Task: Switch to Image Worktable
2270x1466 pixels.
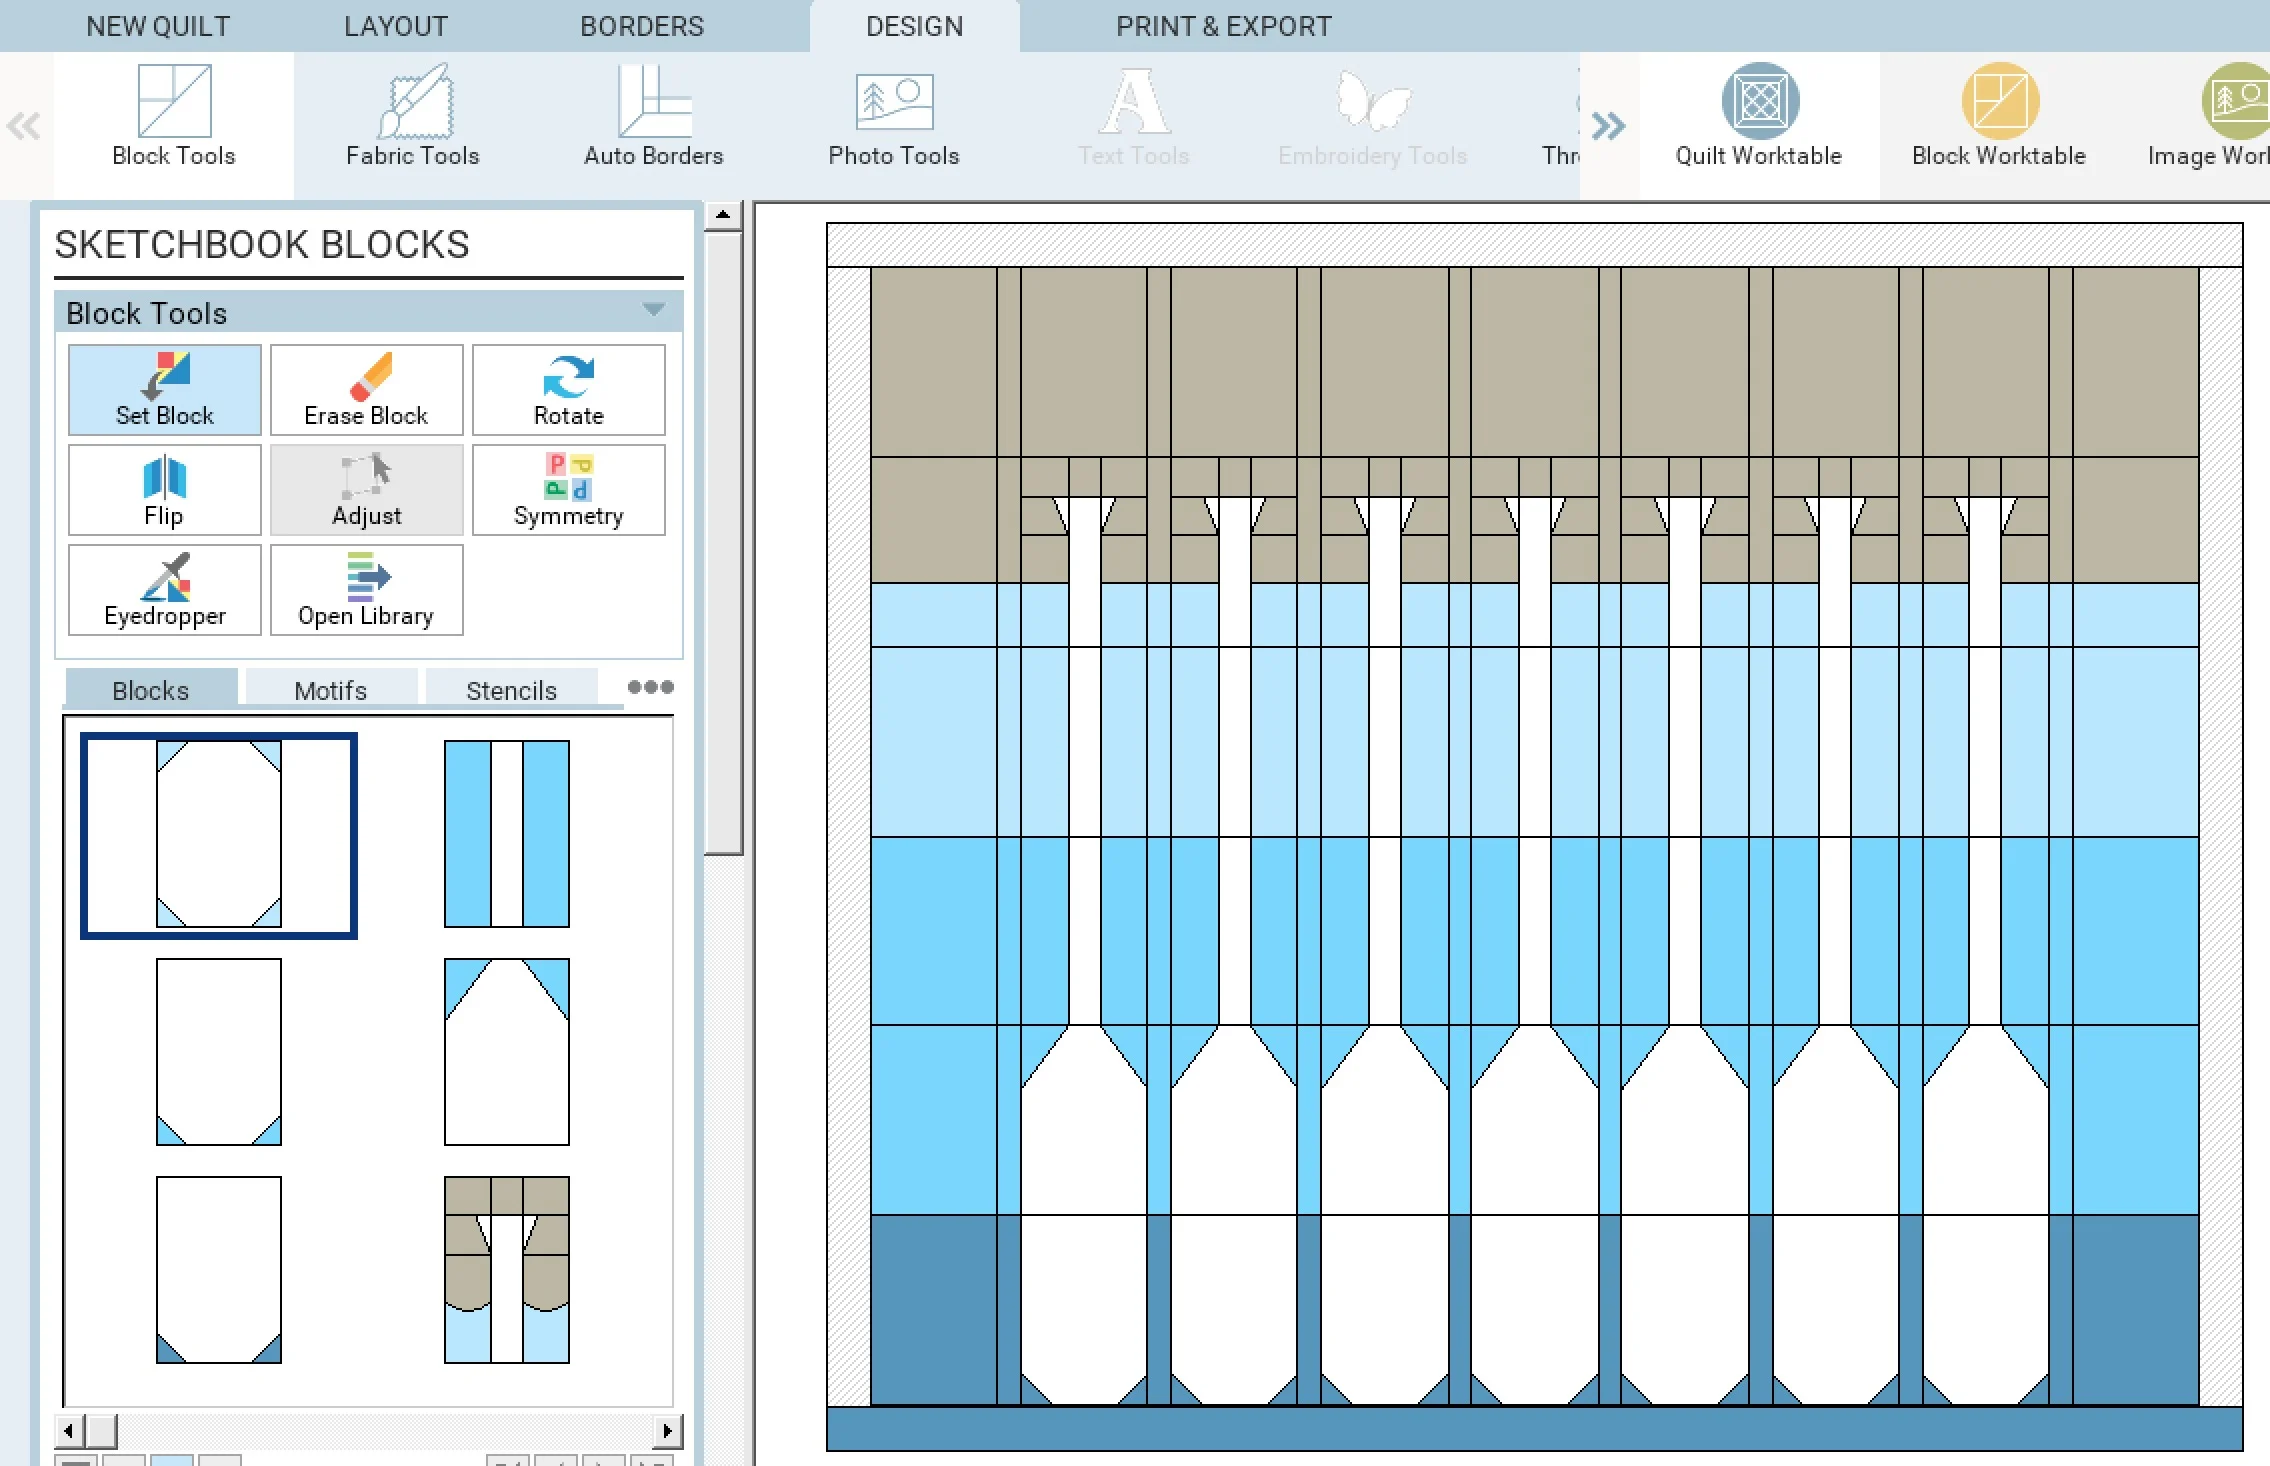Action: pos(2210,118)
